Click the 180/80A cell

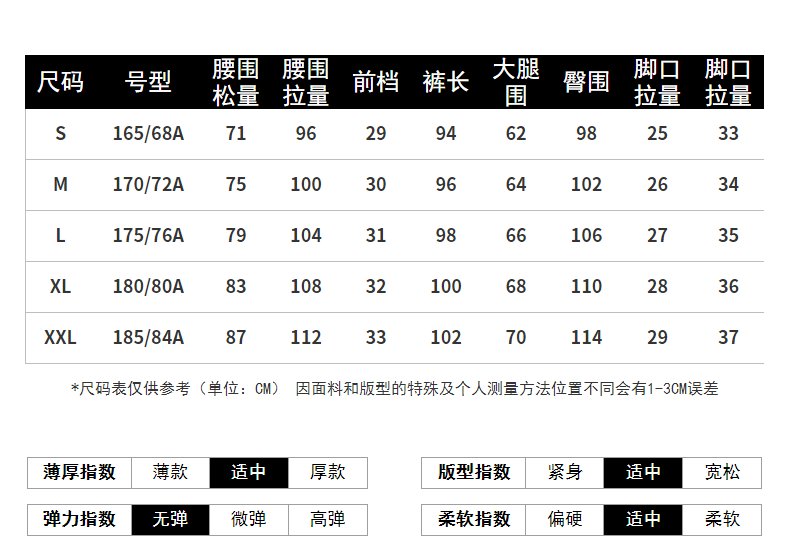pos(148,287)
